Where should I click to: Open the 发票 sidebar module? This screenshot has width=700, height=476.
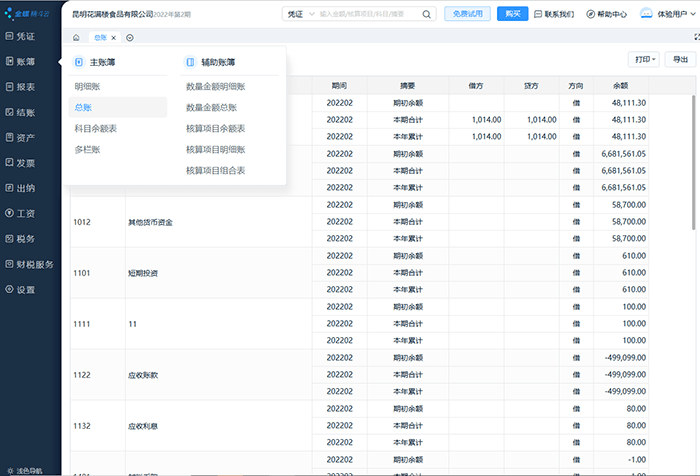point(20,163)
